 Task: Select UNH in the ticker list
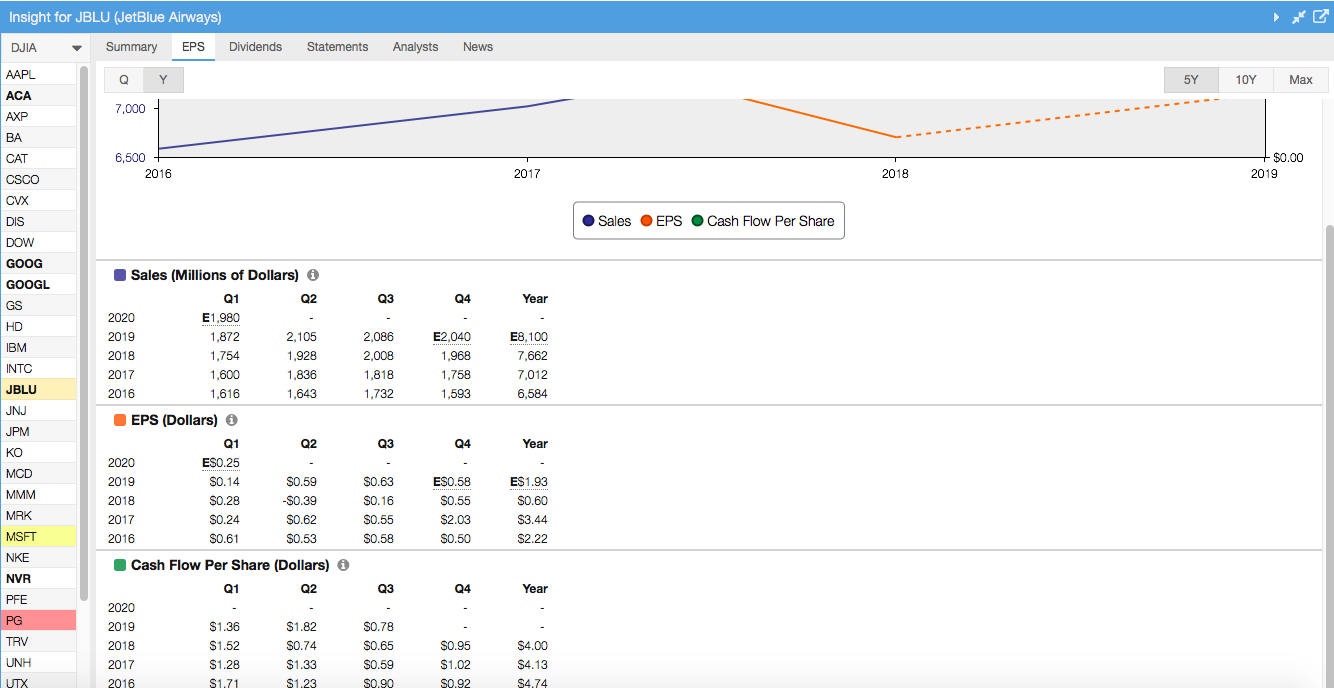[38, 663]
